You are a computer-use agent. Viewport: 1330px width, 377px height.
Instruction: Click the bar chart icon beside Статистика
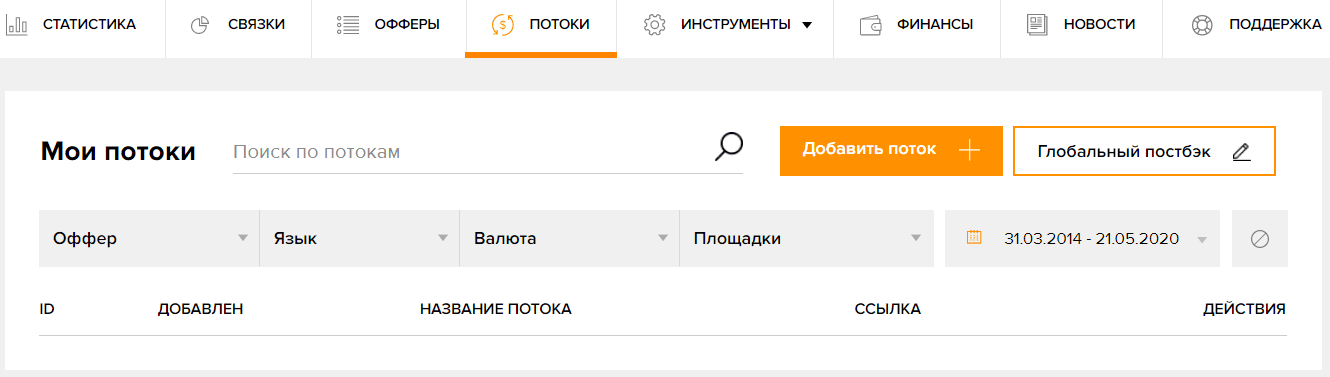pos(17,25)
